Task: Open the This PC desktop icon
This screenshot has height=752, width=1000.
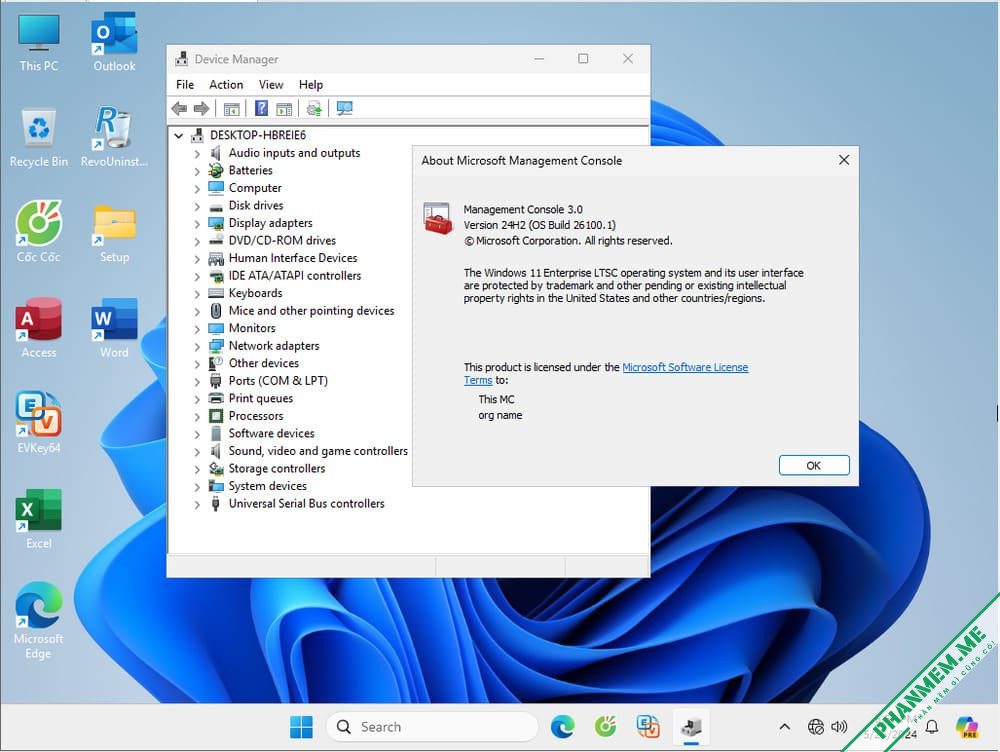Action: [38, 42]
